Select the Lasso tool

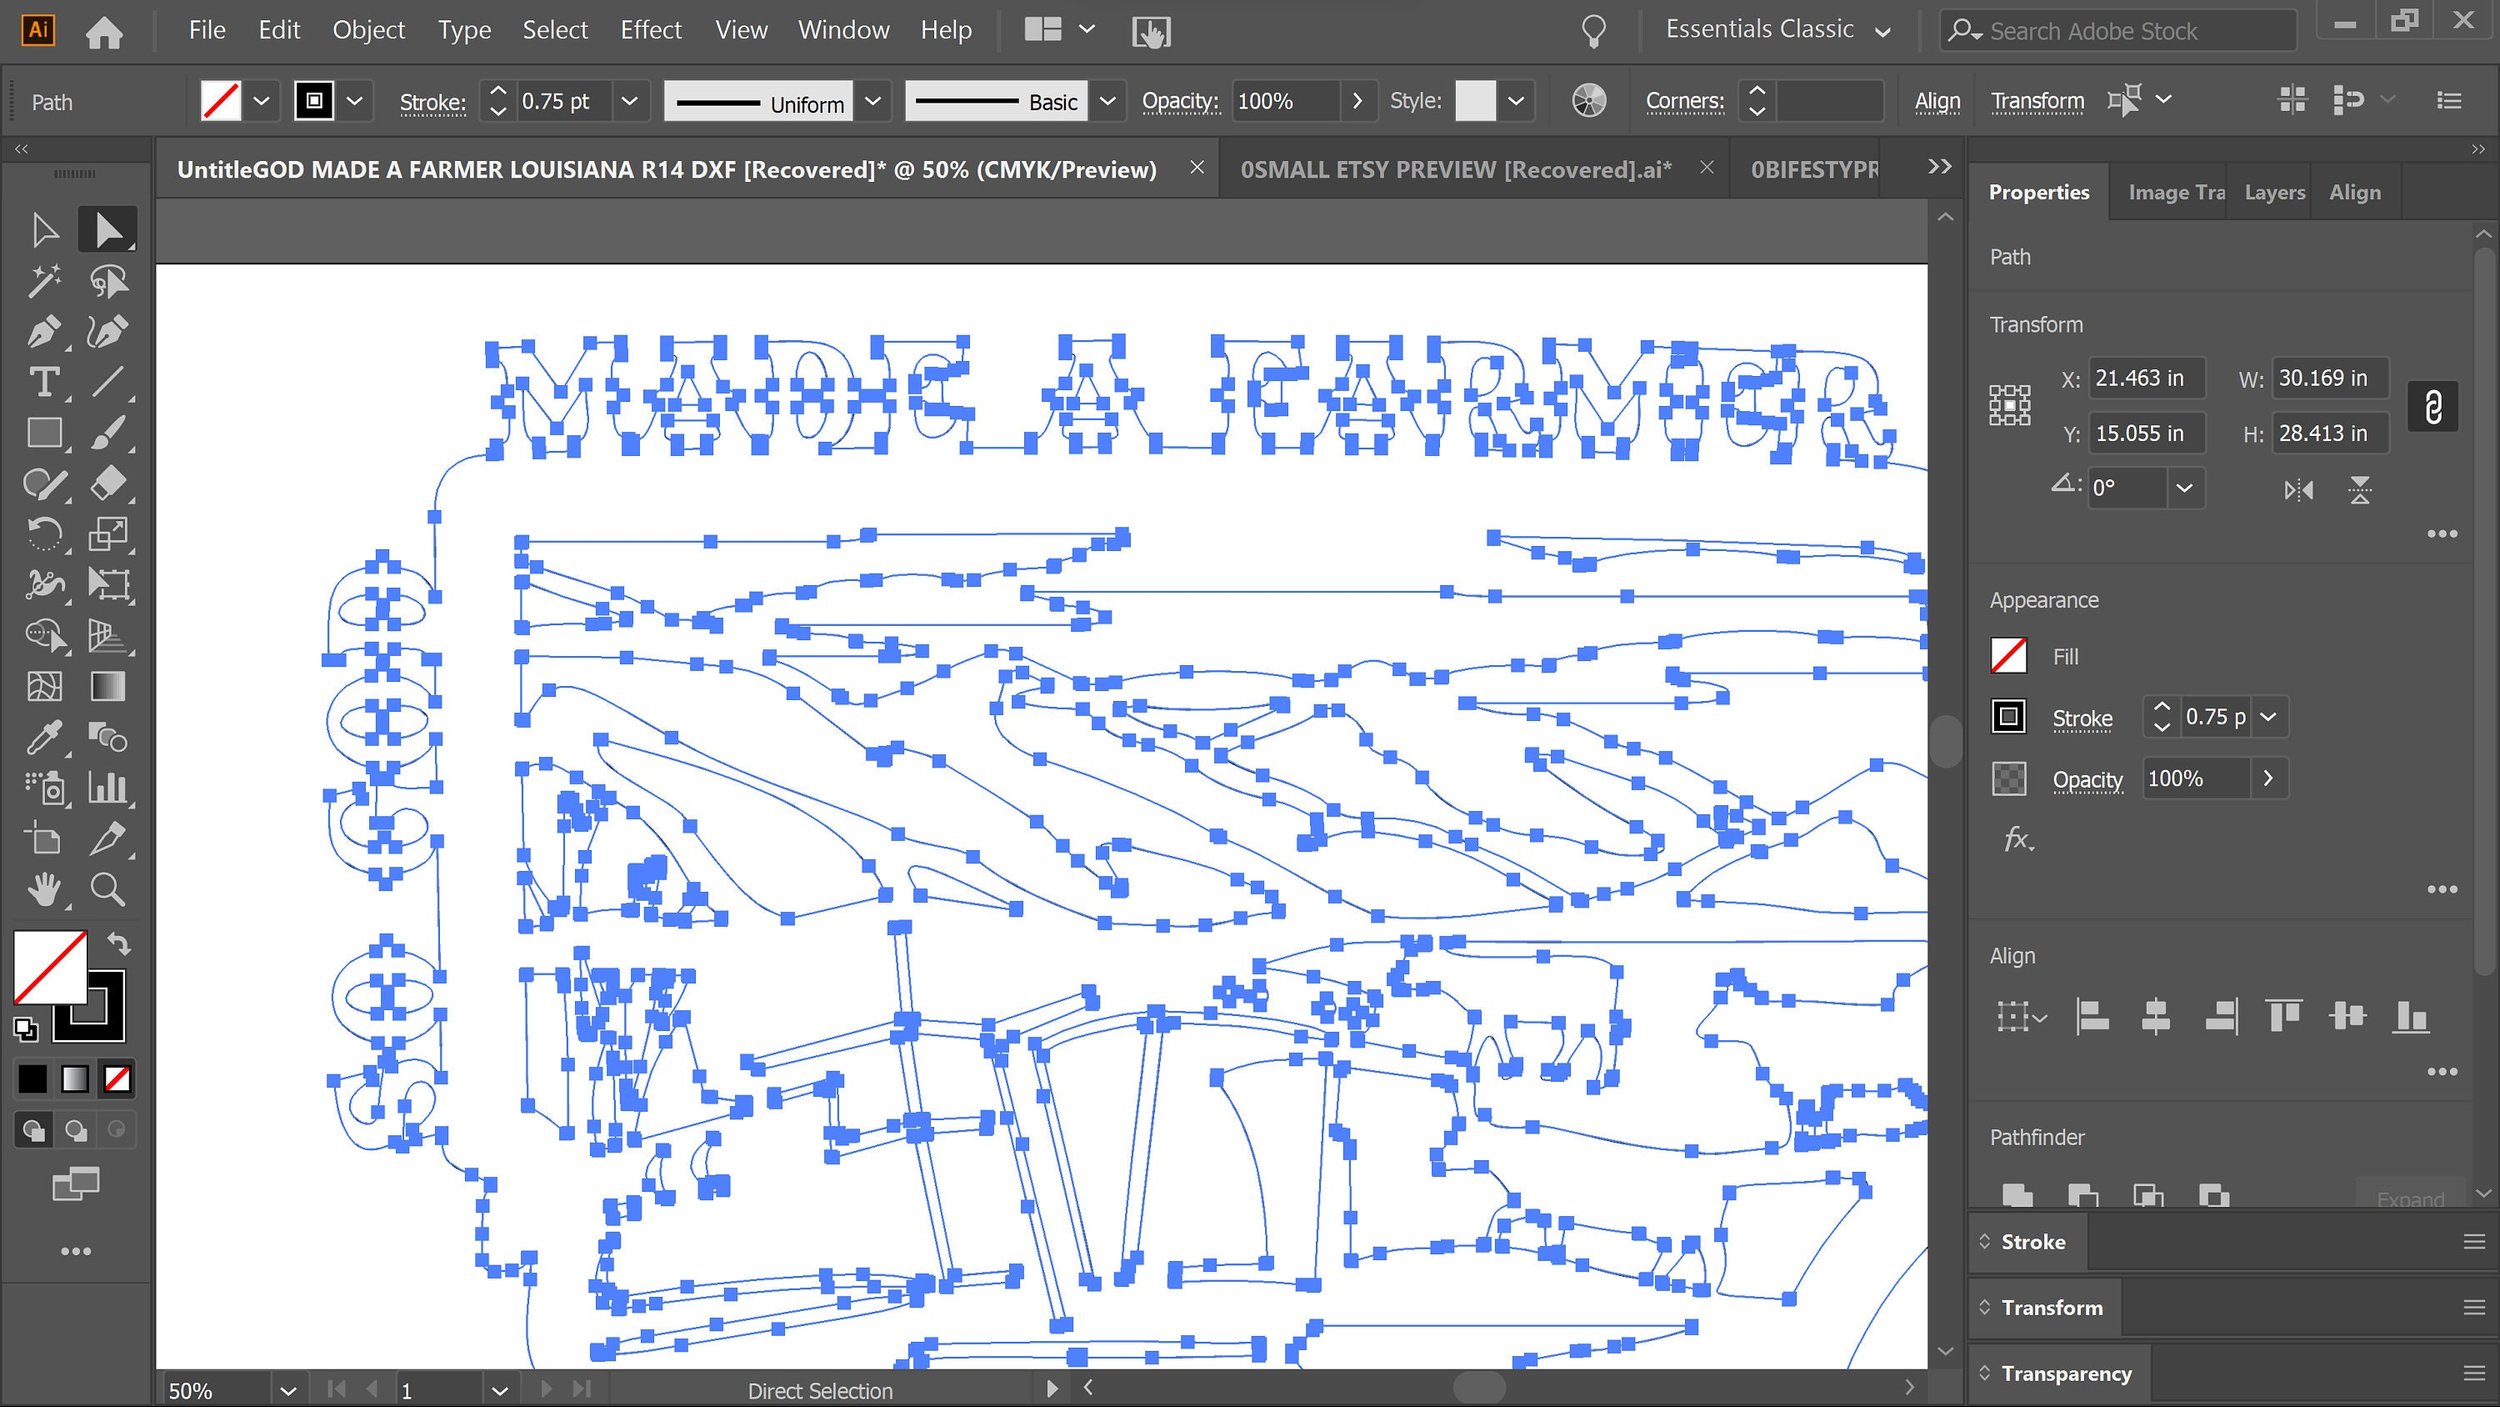(x=108, y=281)
